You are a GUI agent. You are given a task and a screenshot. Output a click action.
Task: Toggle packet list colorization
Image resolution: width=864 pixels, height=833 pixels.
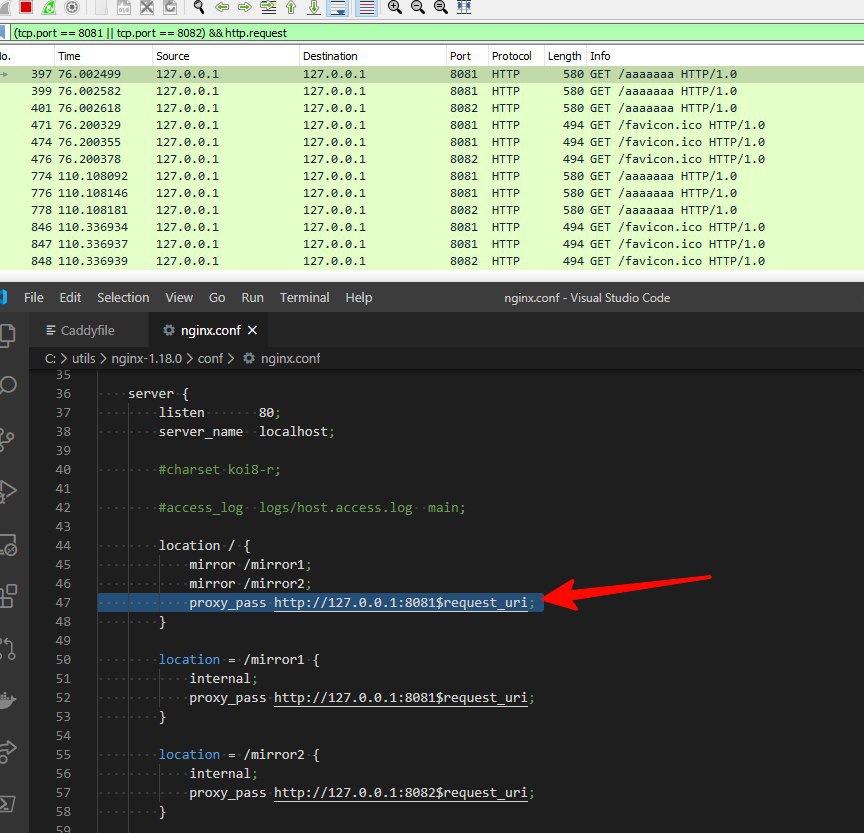click(366, 7)
